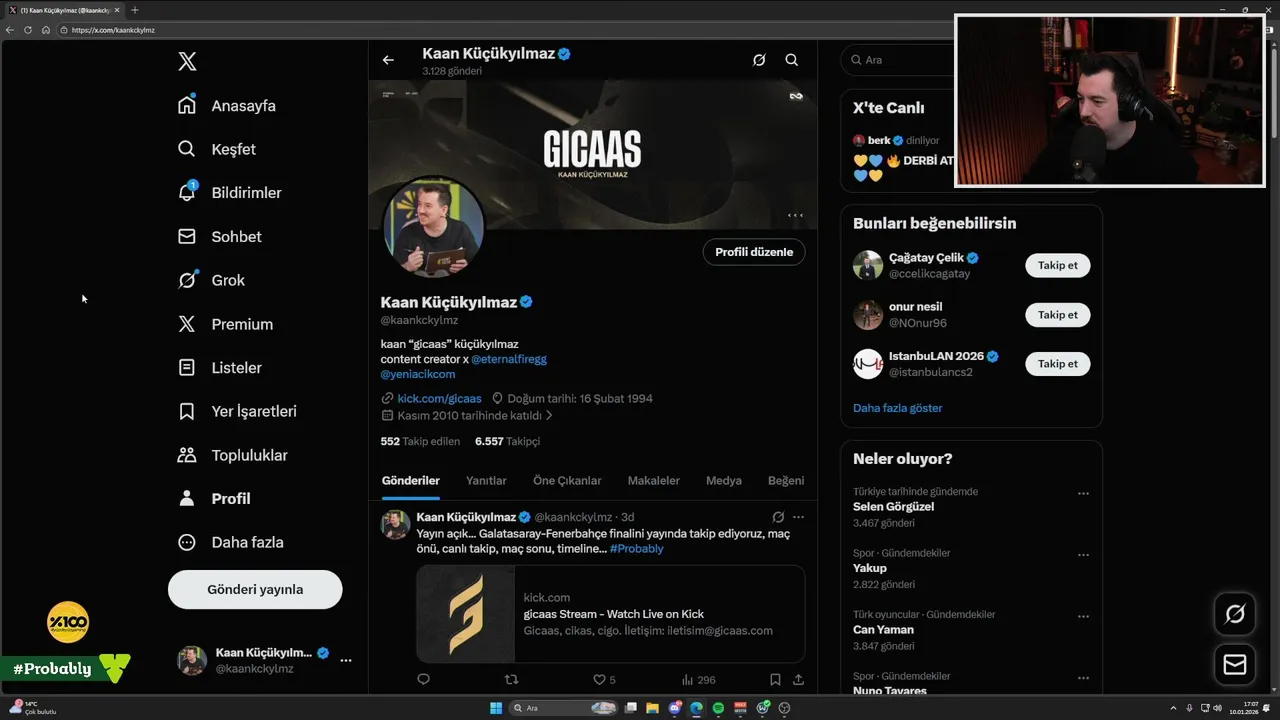Click Gönderi yayınla post button
This screenshot has width=1280, height=720.
click(255, 589)
